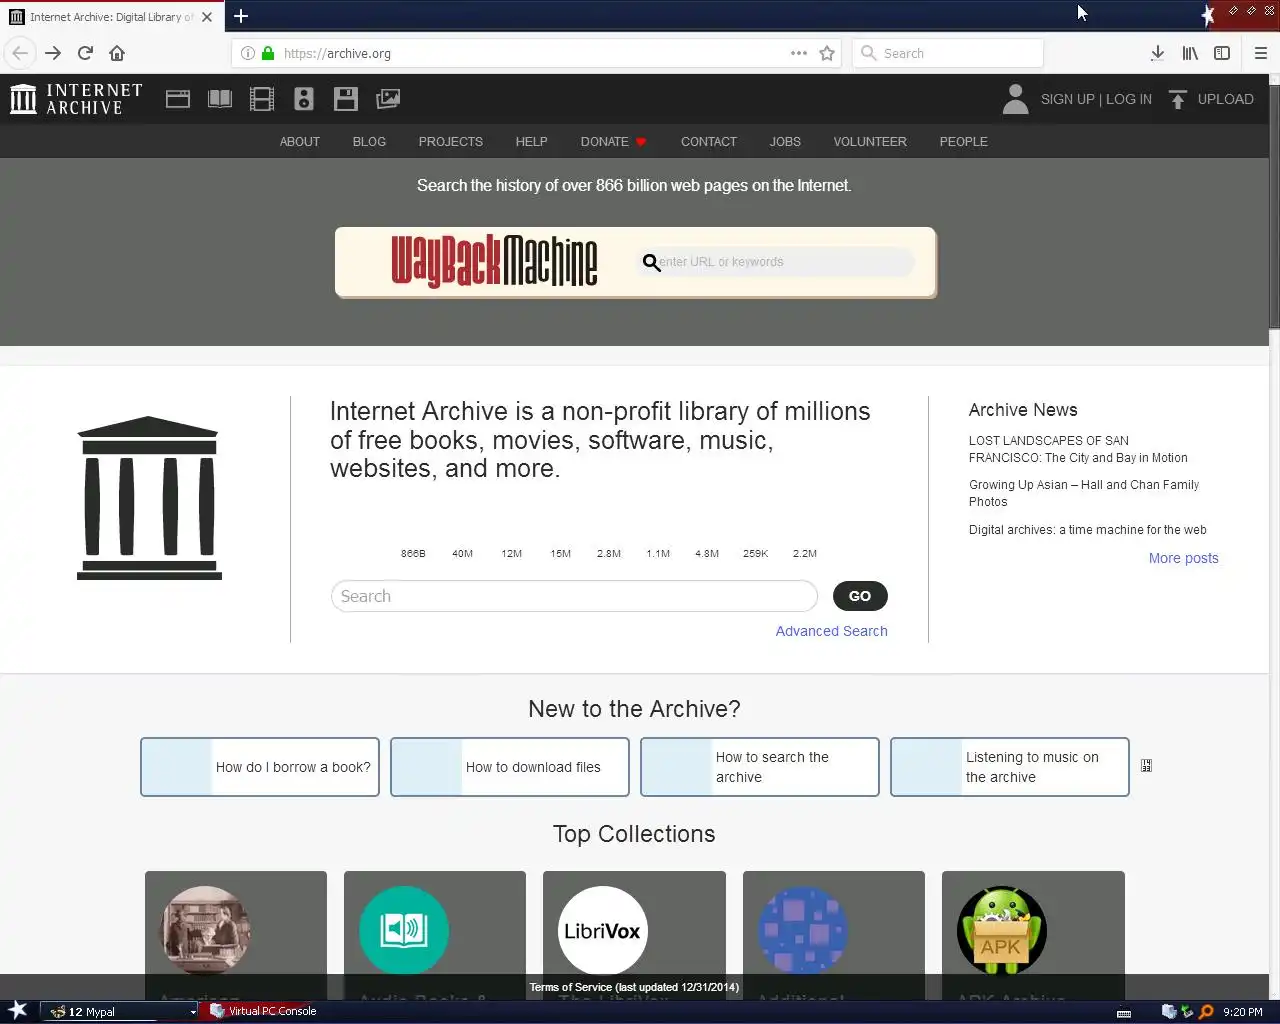Open the Audio speaker icon

point(304,99)
